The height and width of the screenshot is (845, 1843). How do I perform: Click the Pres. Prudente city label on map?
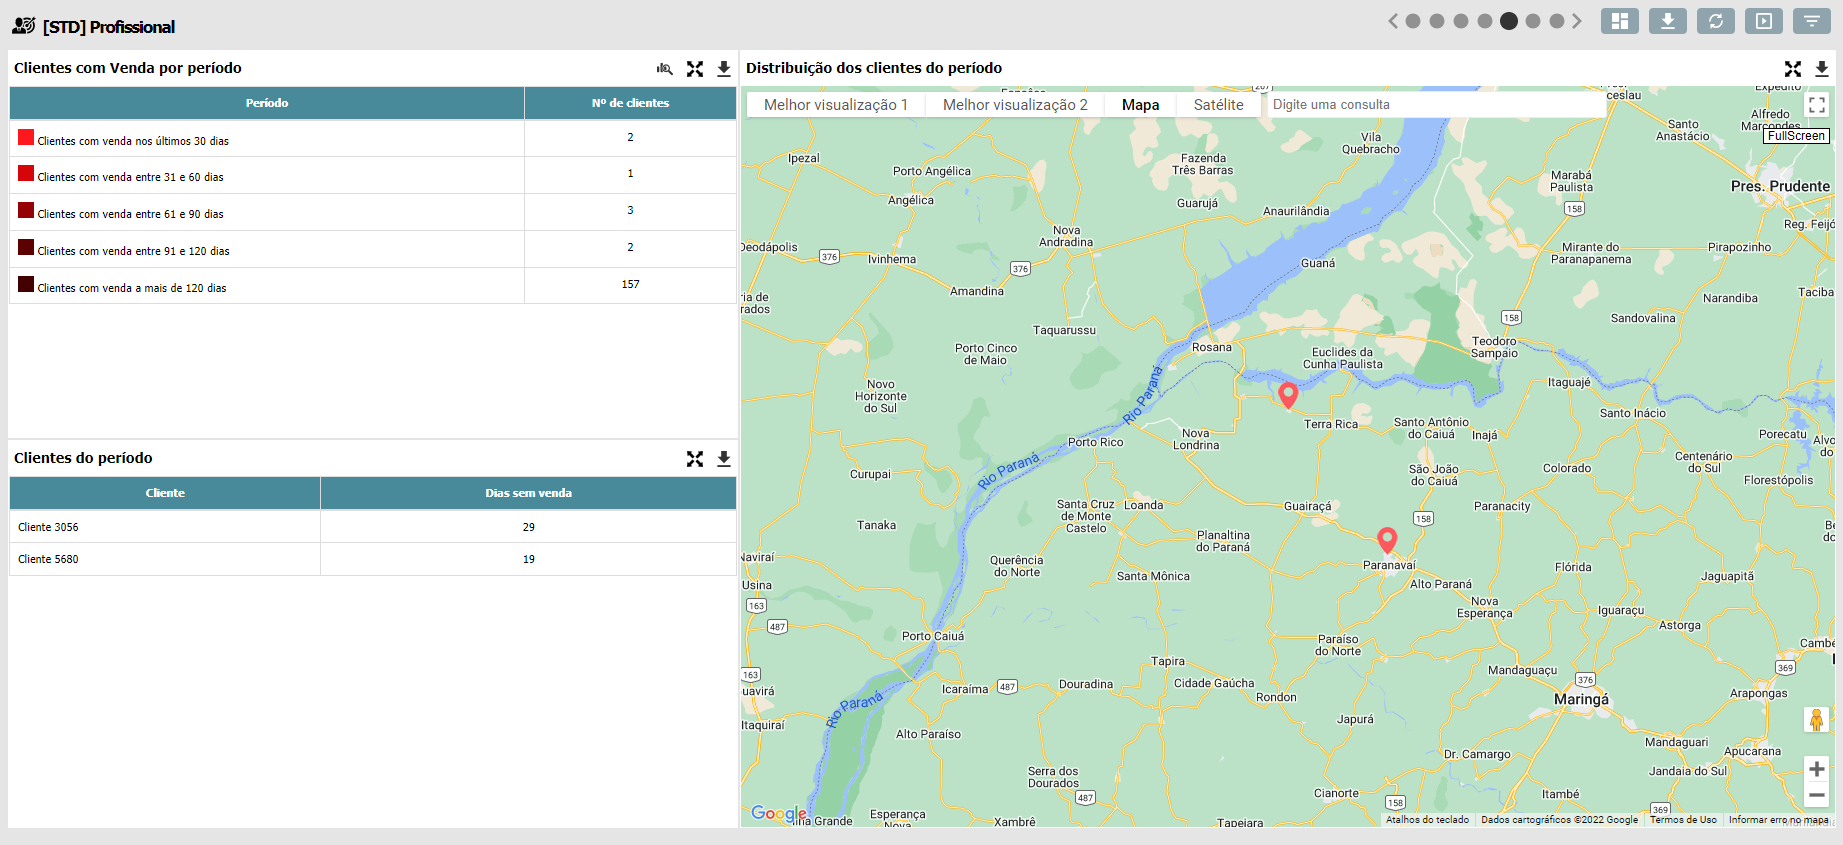pyautogui.click(x=1780, y=186)
